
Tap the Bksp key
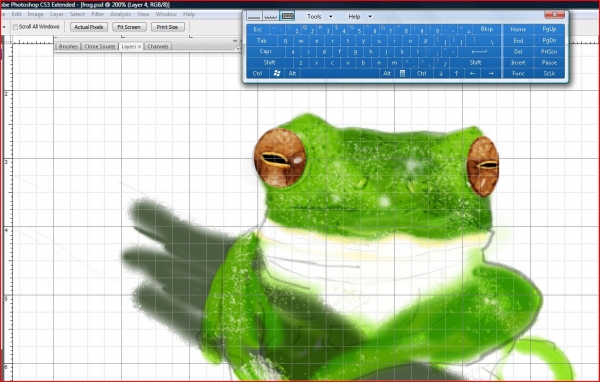(487, 29)
